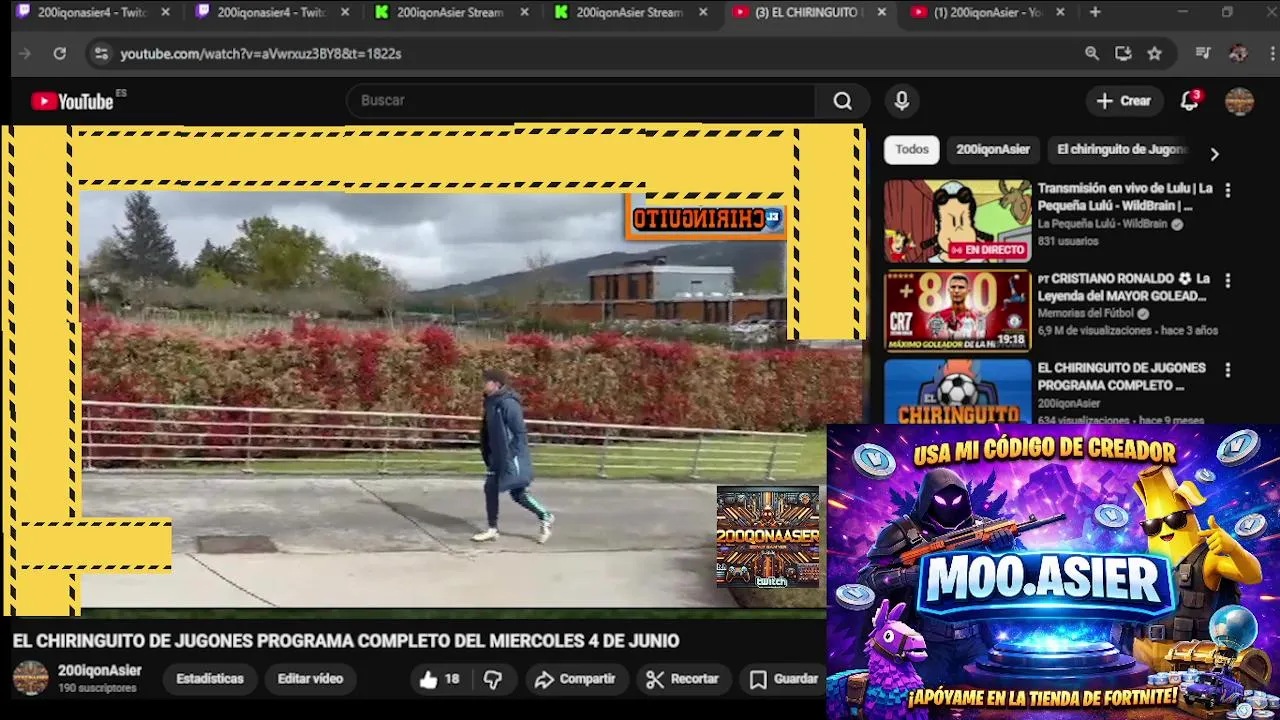Close the '(3) EL CHIRINGUITO' tab
Screen dimensions: 1280x720
pyautogui.click(x=881, y=12)
